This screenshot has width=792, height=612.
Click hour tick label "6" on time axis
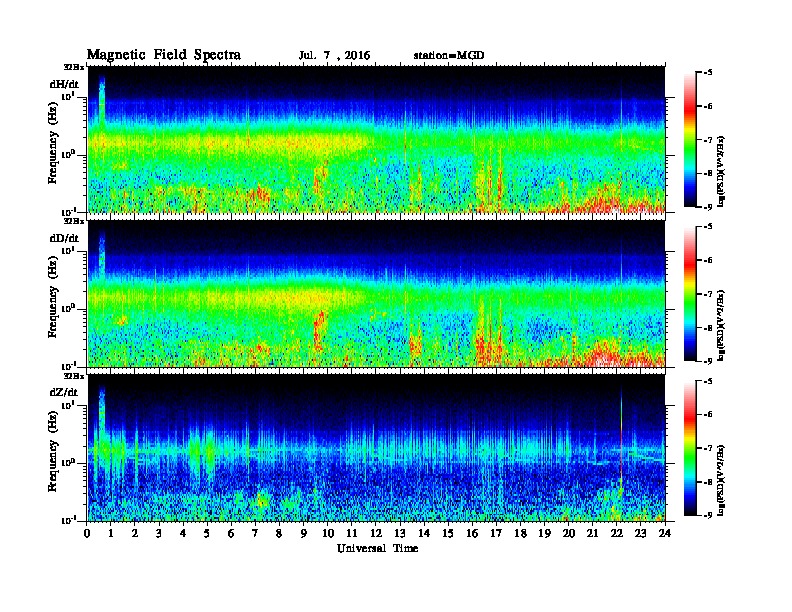[x=231, y=534]
